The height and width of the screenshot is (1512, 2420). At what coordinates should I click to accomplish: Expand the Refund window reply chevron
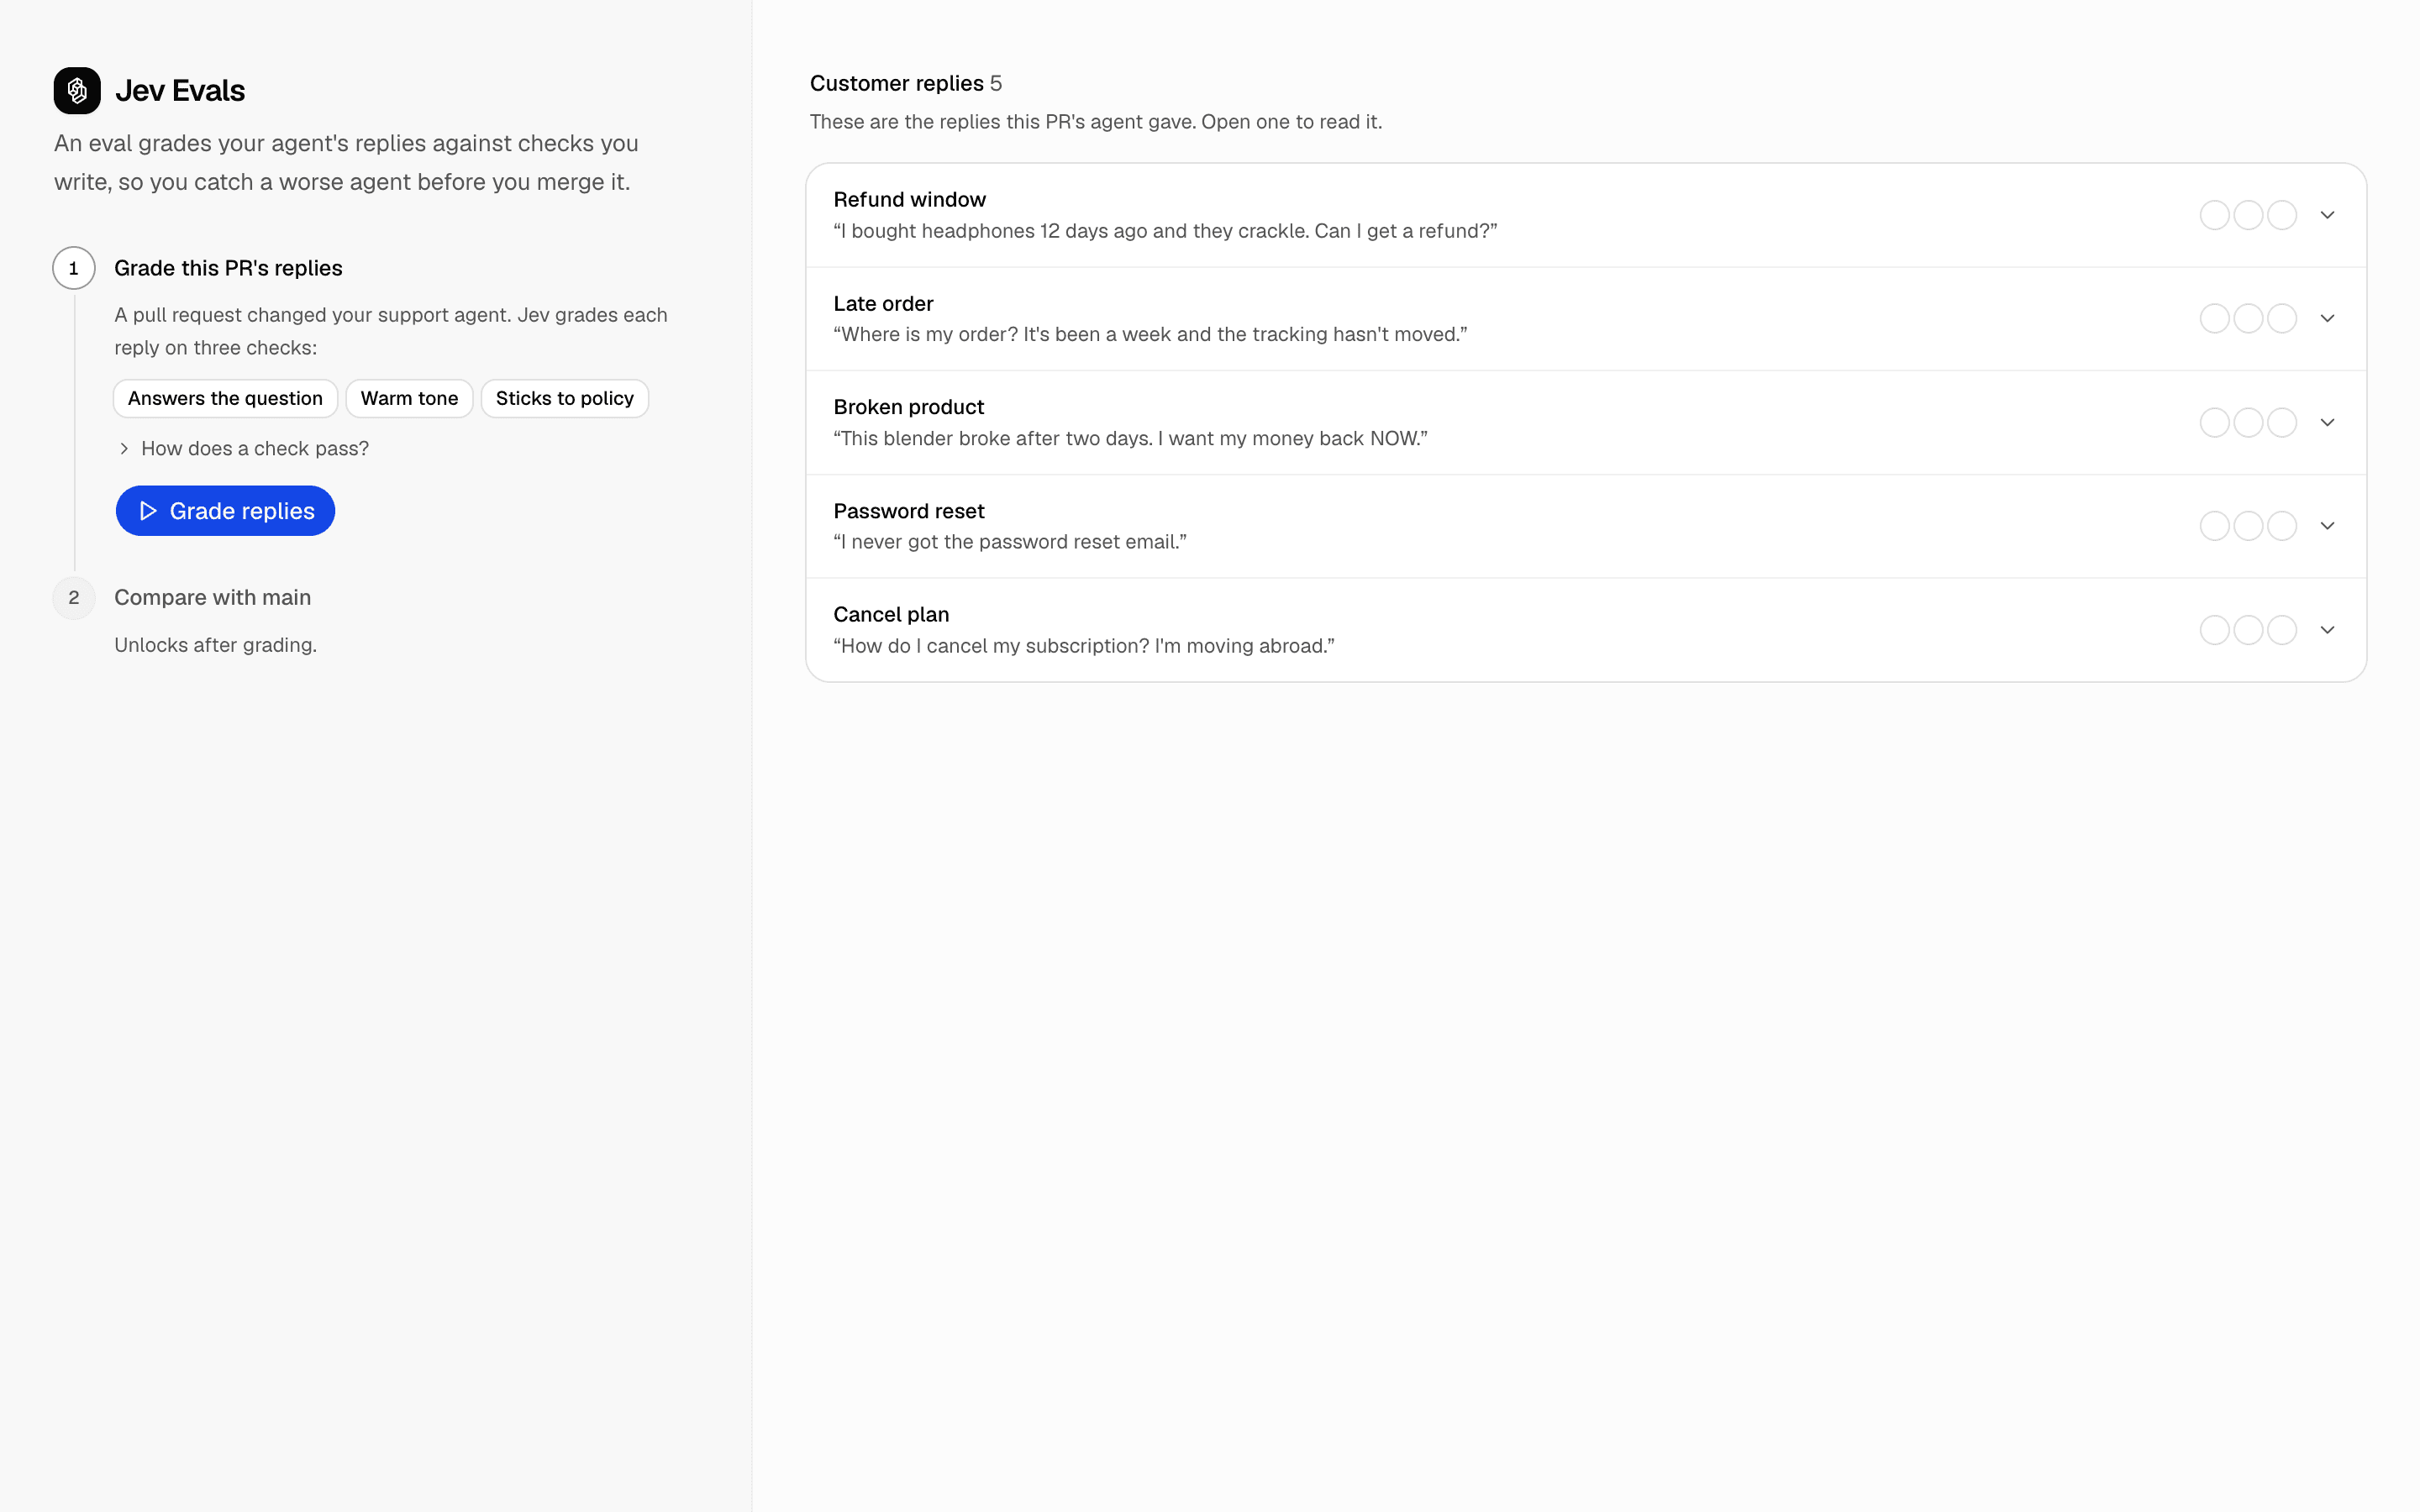pos(2327,215)
